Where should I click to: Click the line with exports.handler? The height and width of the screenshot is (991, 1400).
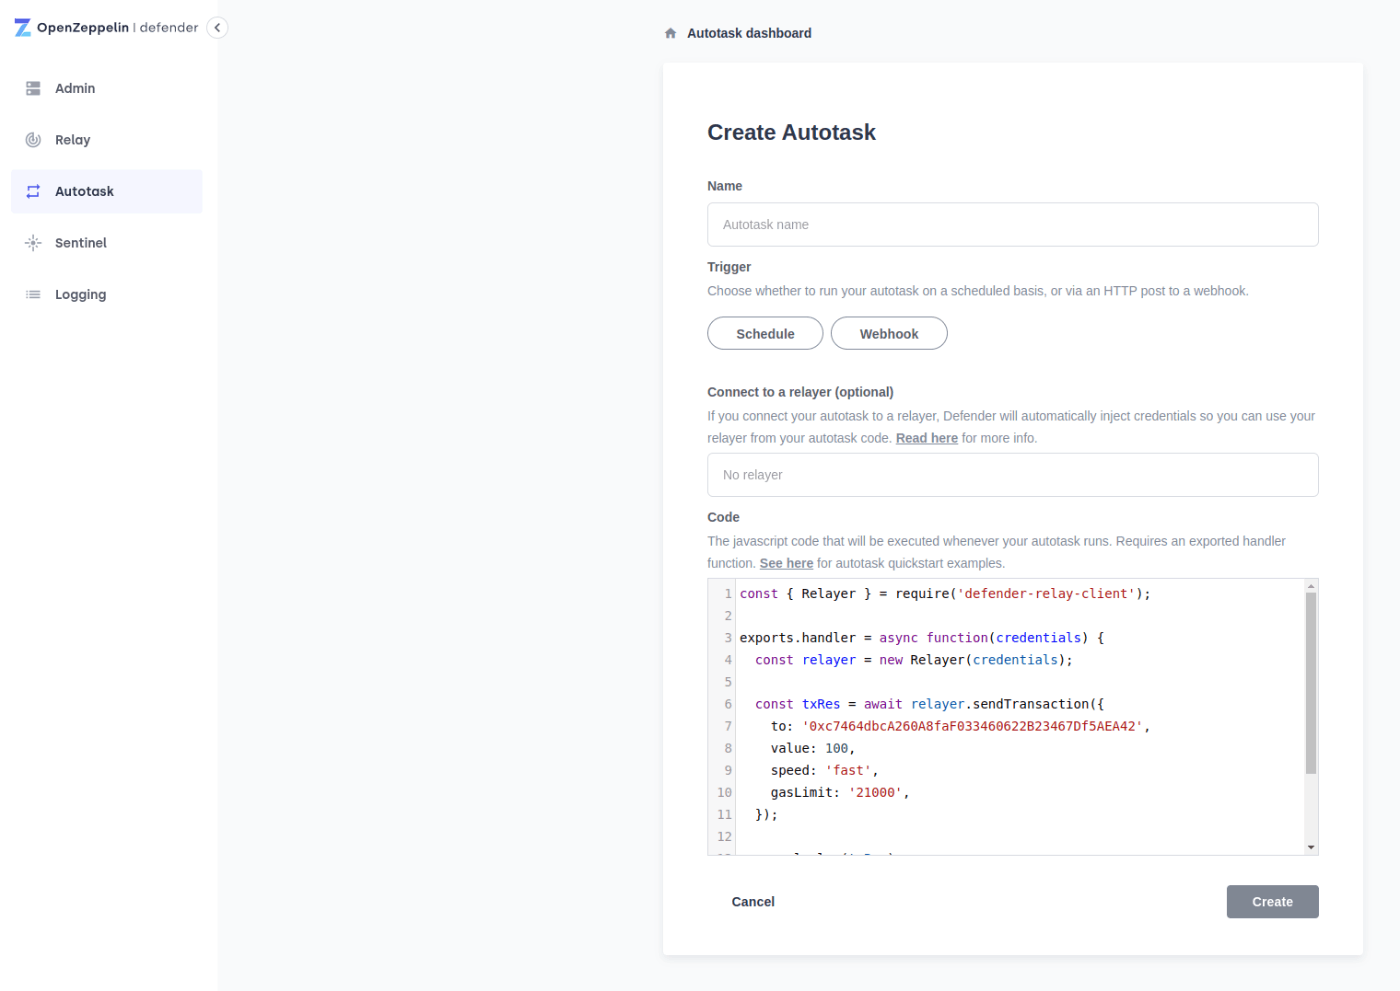point(921,638)
